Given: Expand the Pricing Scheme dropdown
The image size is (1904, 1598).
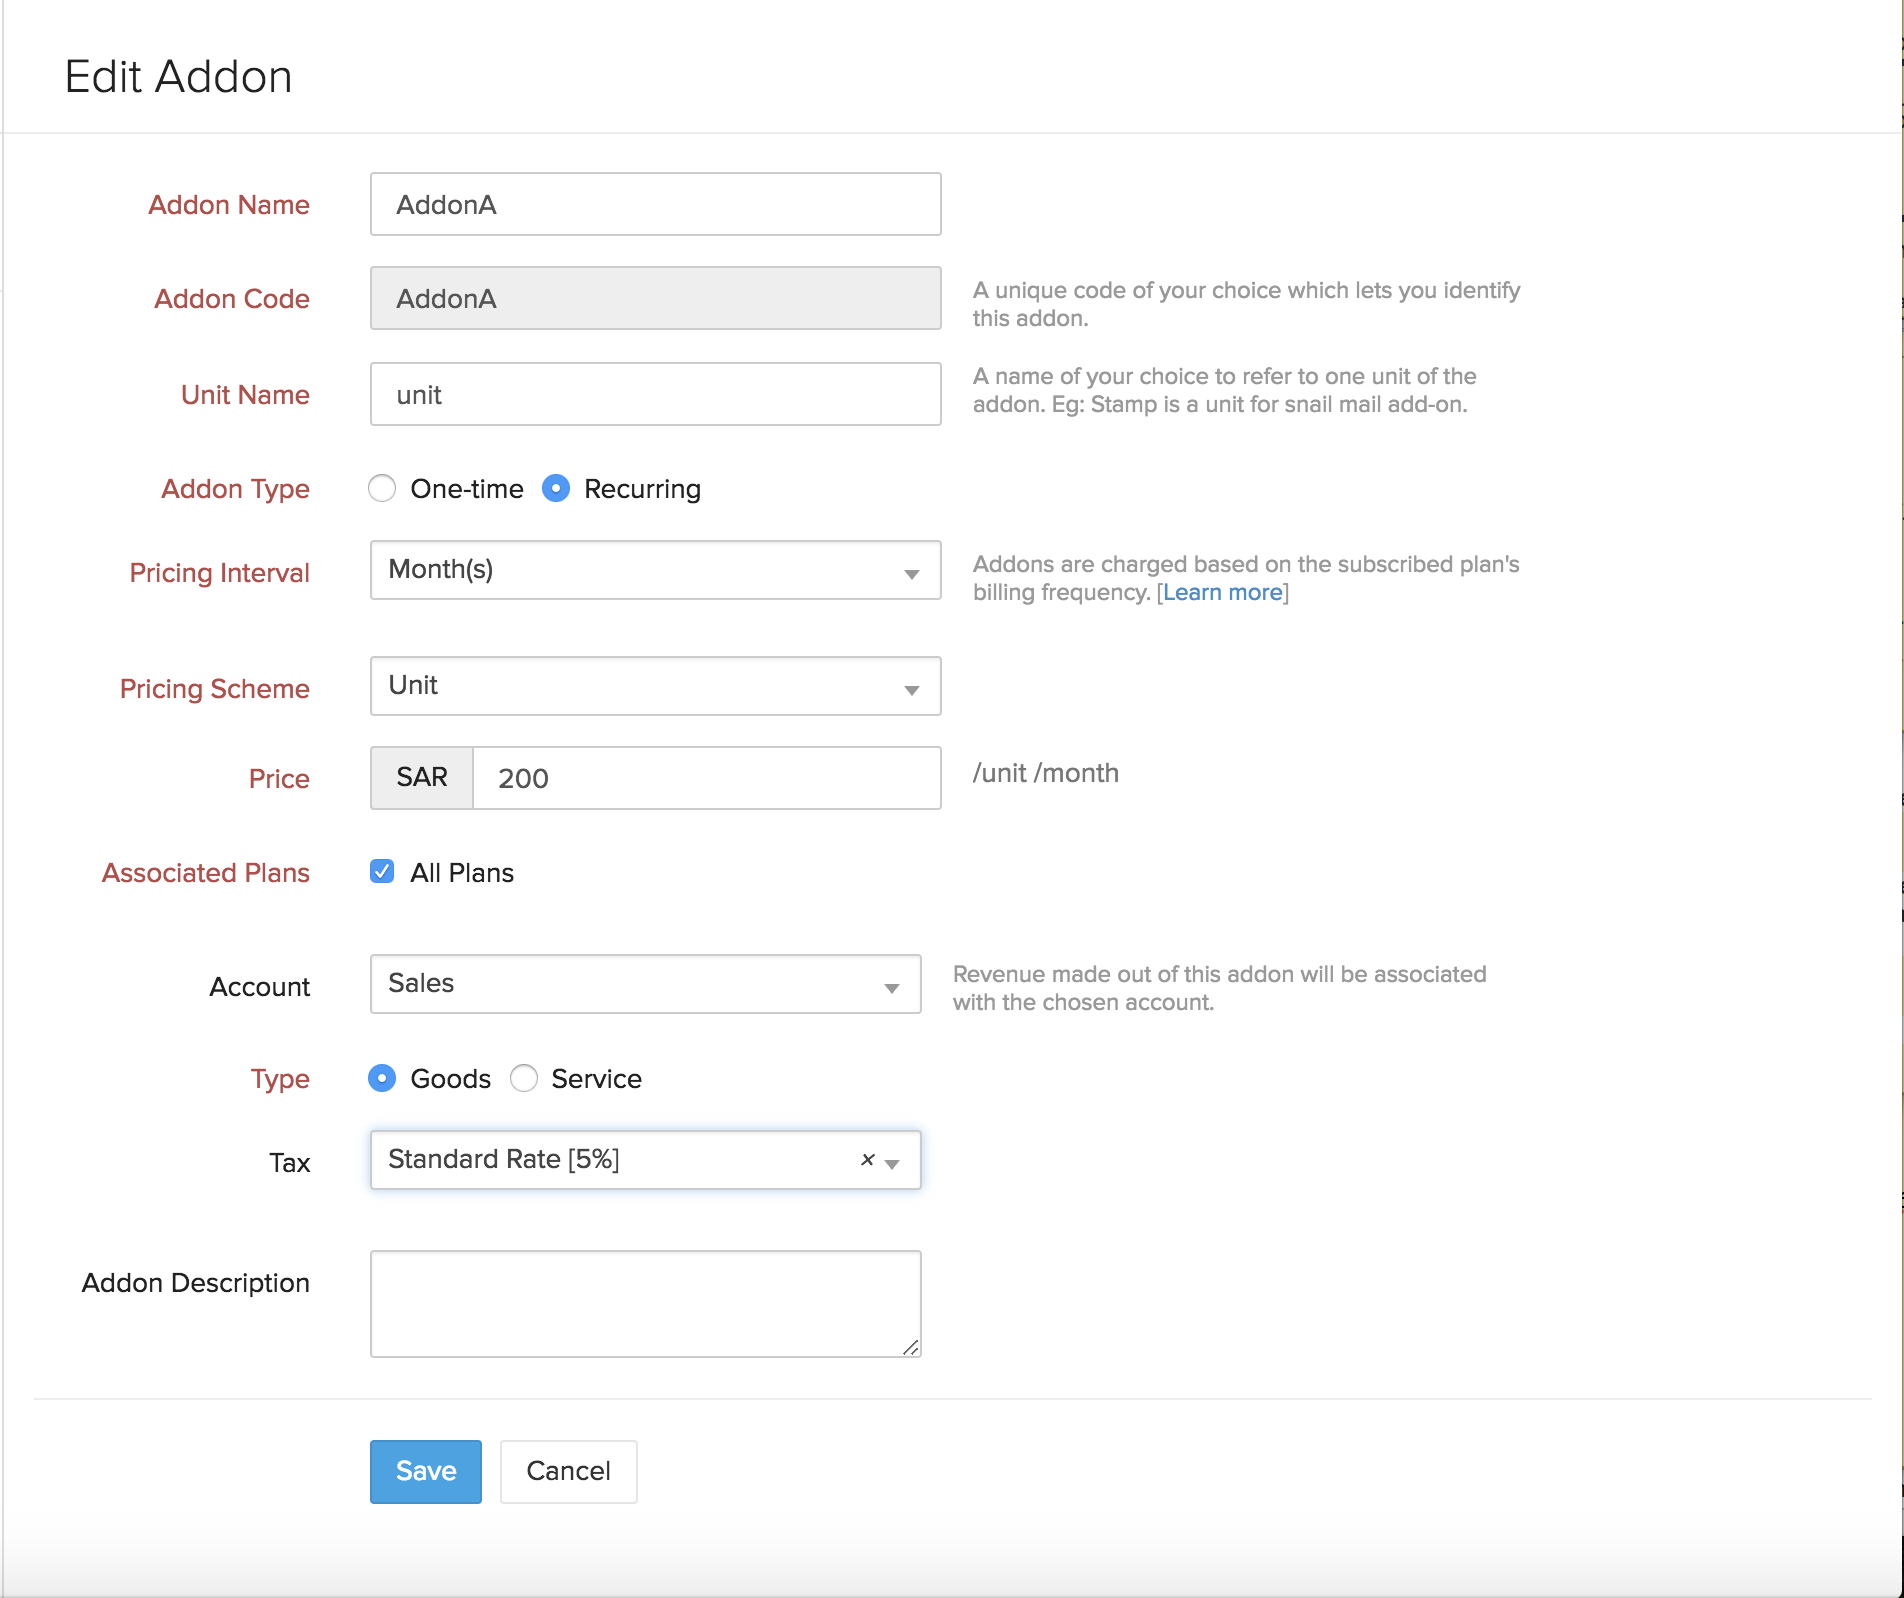Looking at the screenshot, I should [x=655, y=686].
